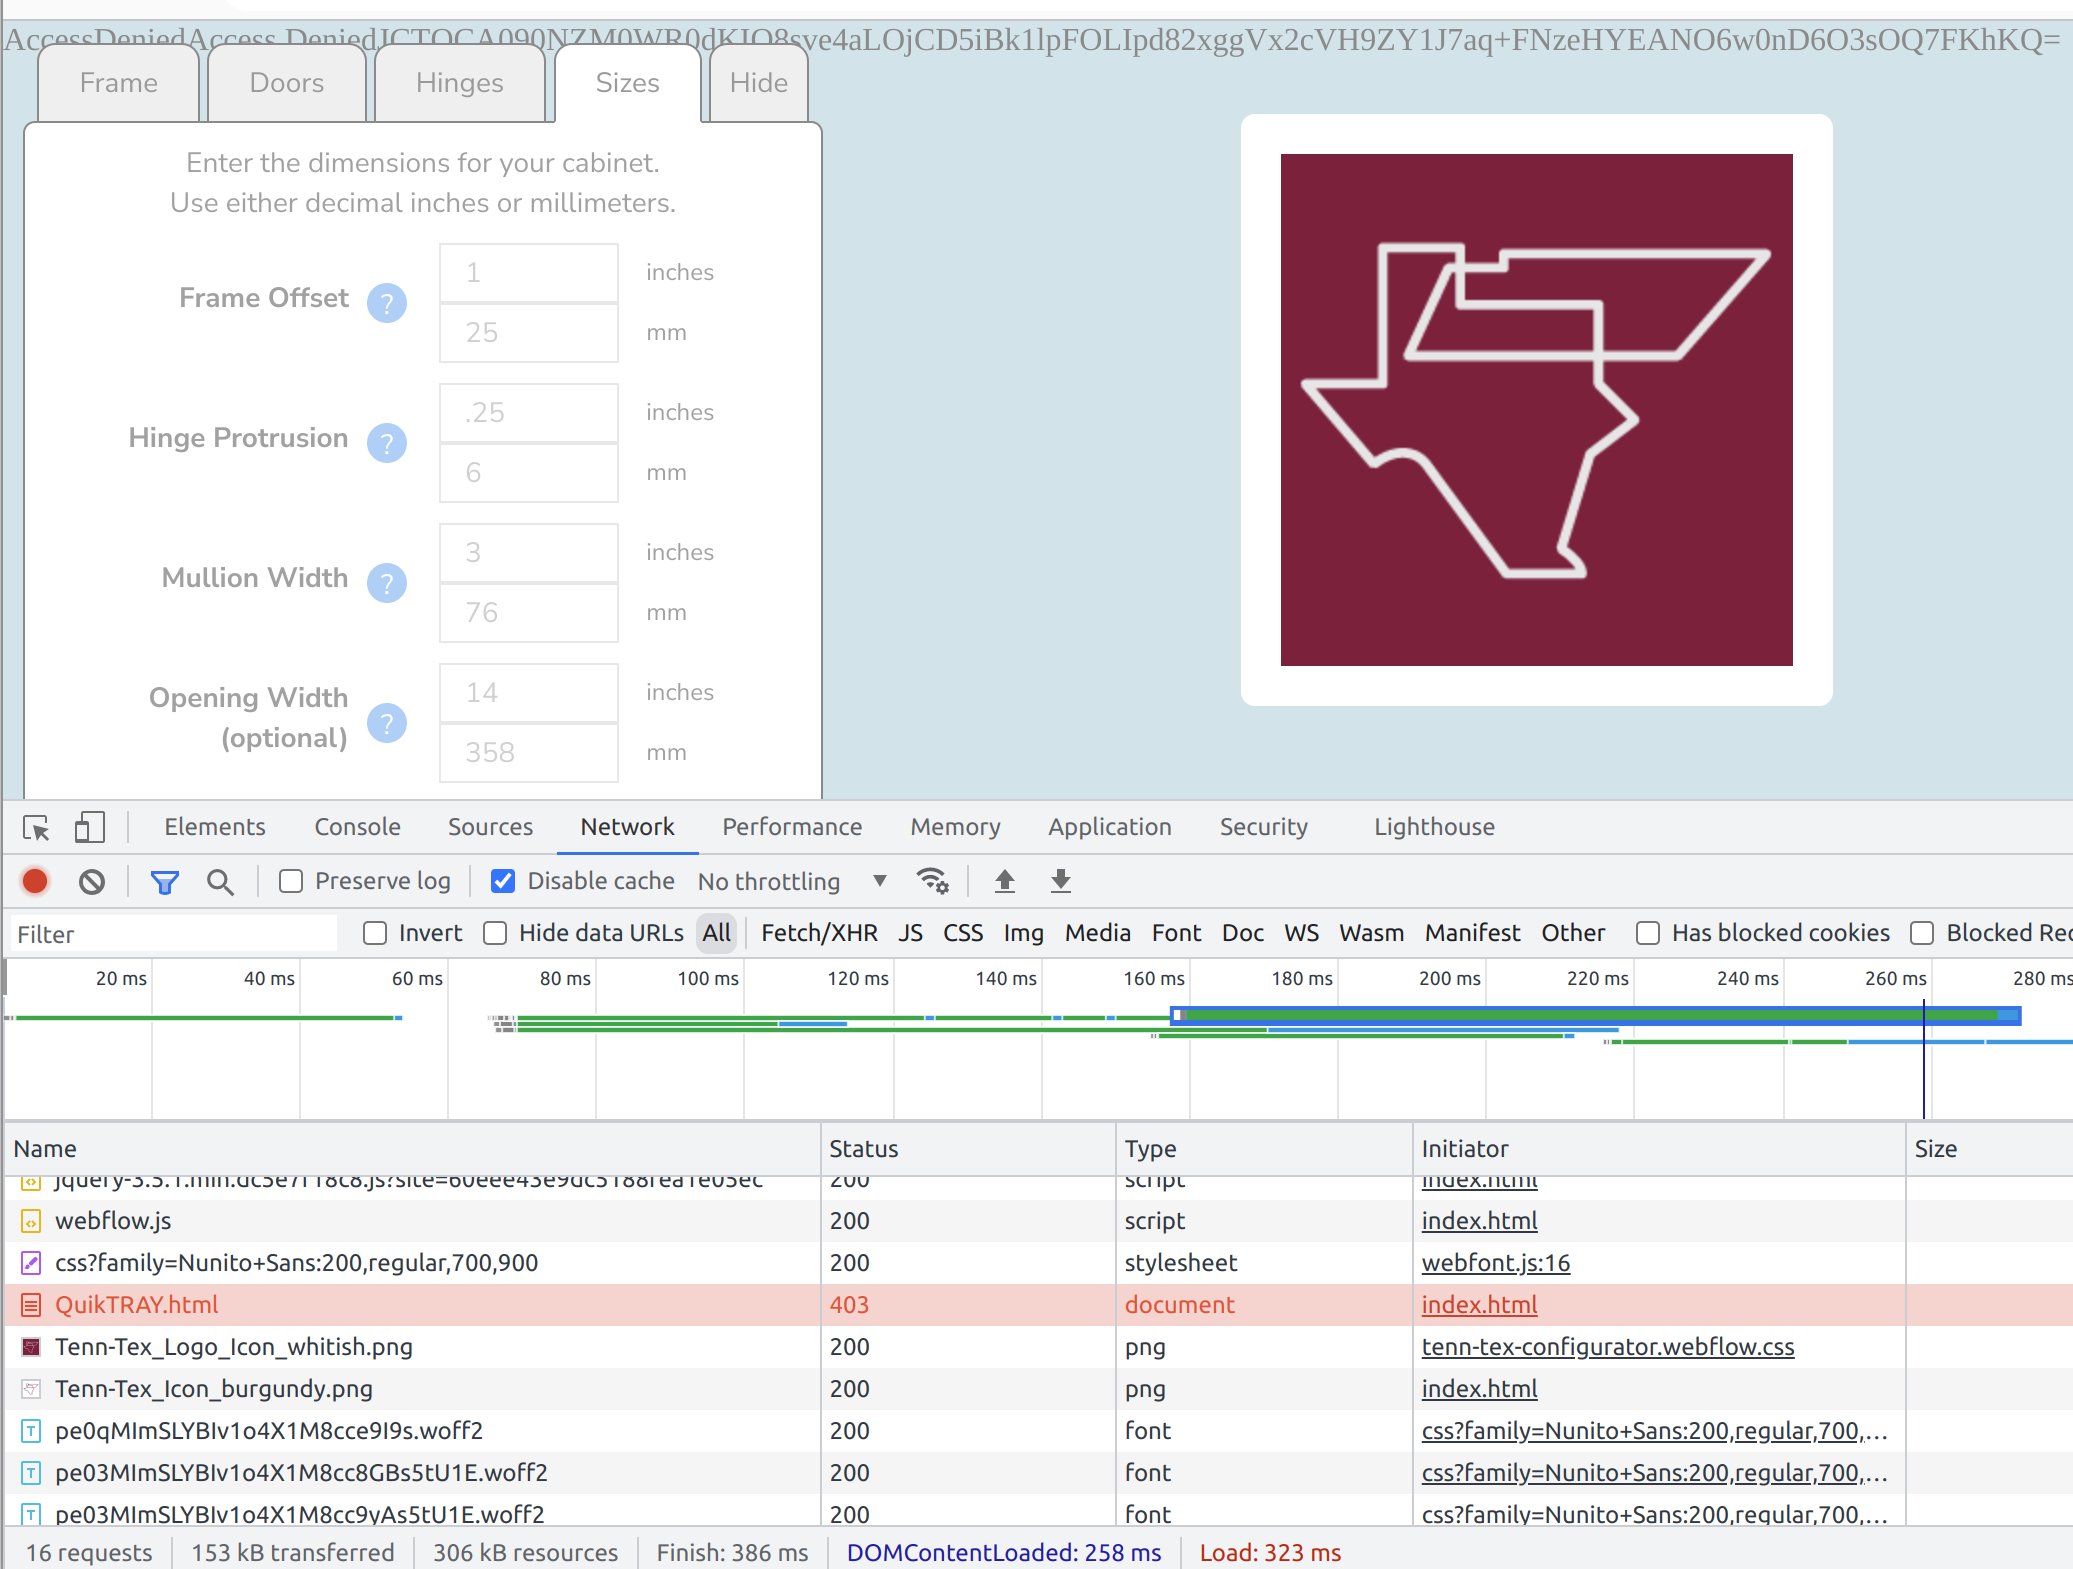Check the Invert filter checkbox
Viewport: 2073px width, 1569px height.
tap(375, 933)
